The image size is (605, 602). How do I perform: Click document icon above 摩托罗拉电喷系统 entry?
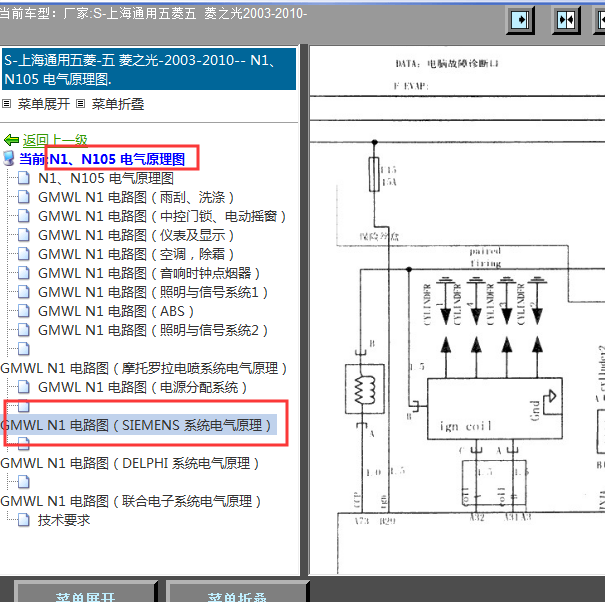[x=24, y=348]
